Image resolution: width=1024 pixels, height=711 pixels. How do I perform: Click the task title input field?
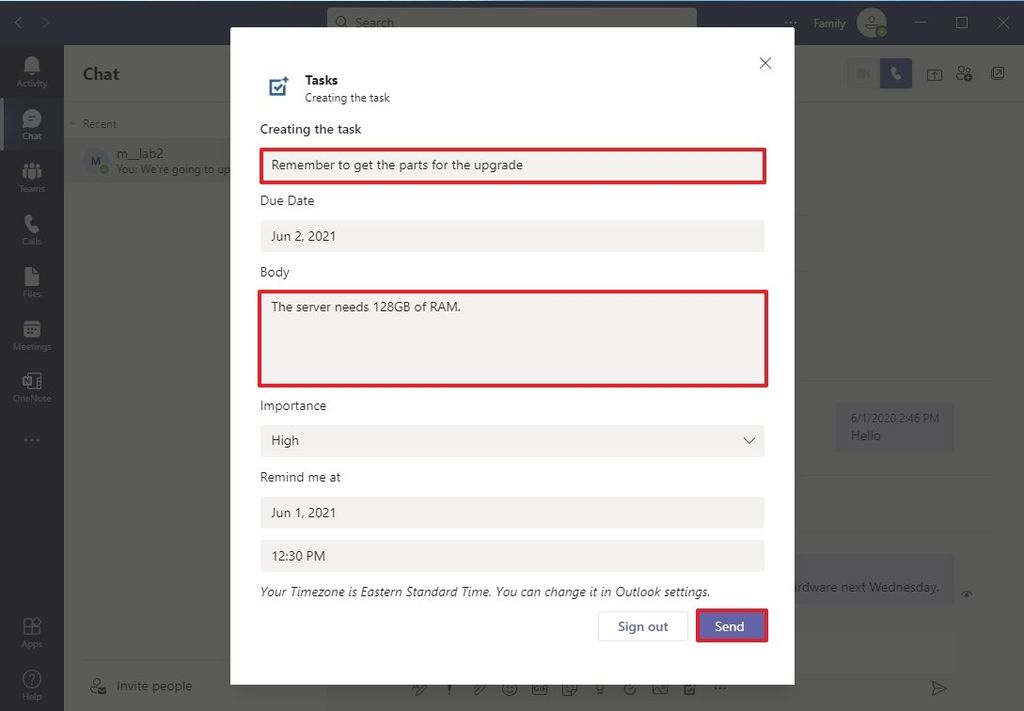pos(512,164)
